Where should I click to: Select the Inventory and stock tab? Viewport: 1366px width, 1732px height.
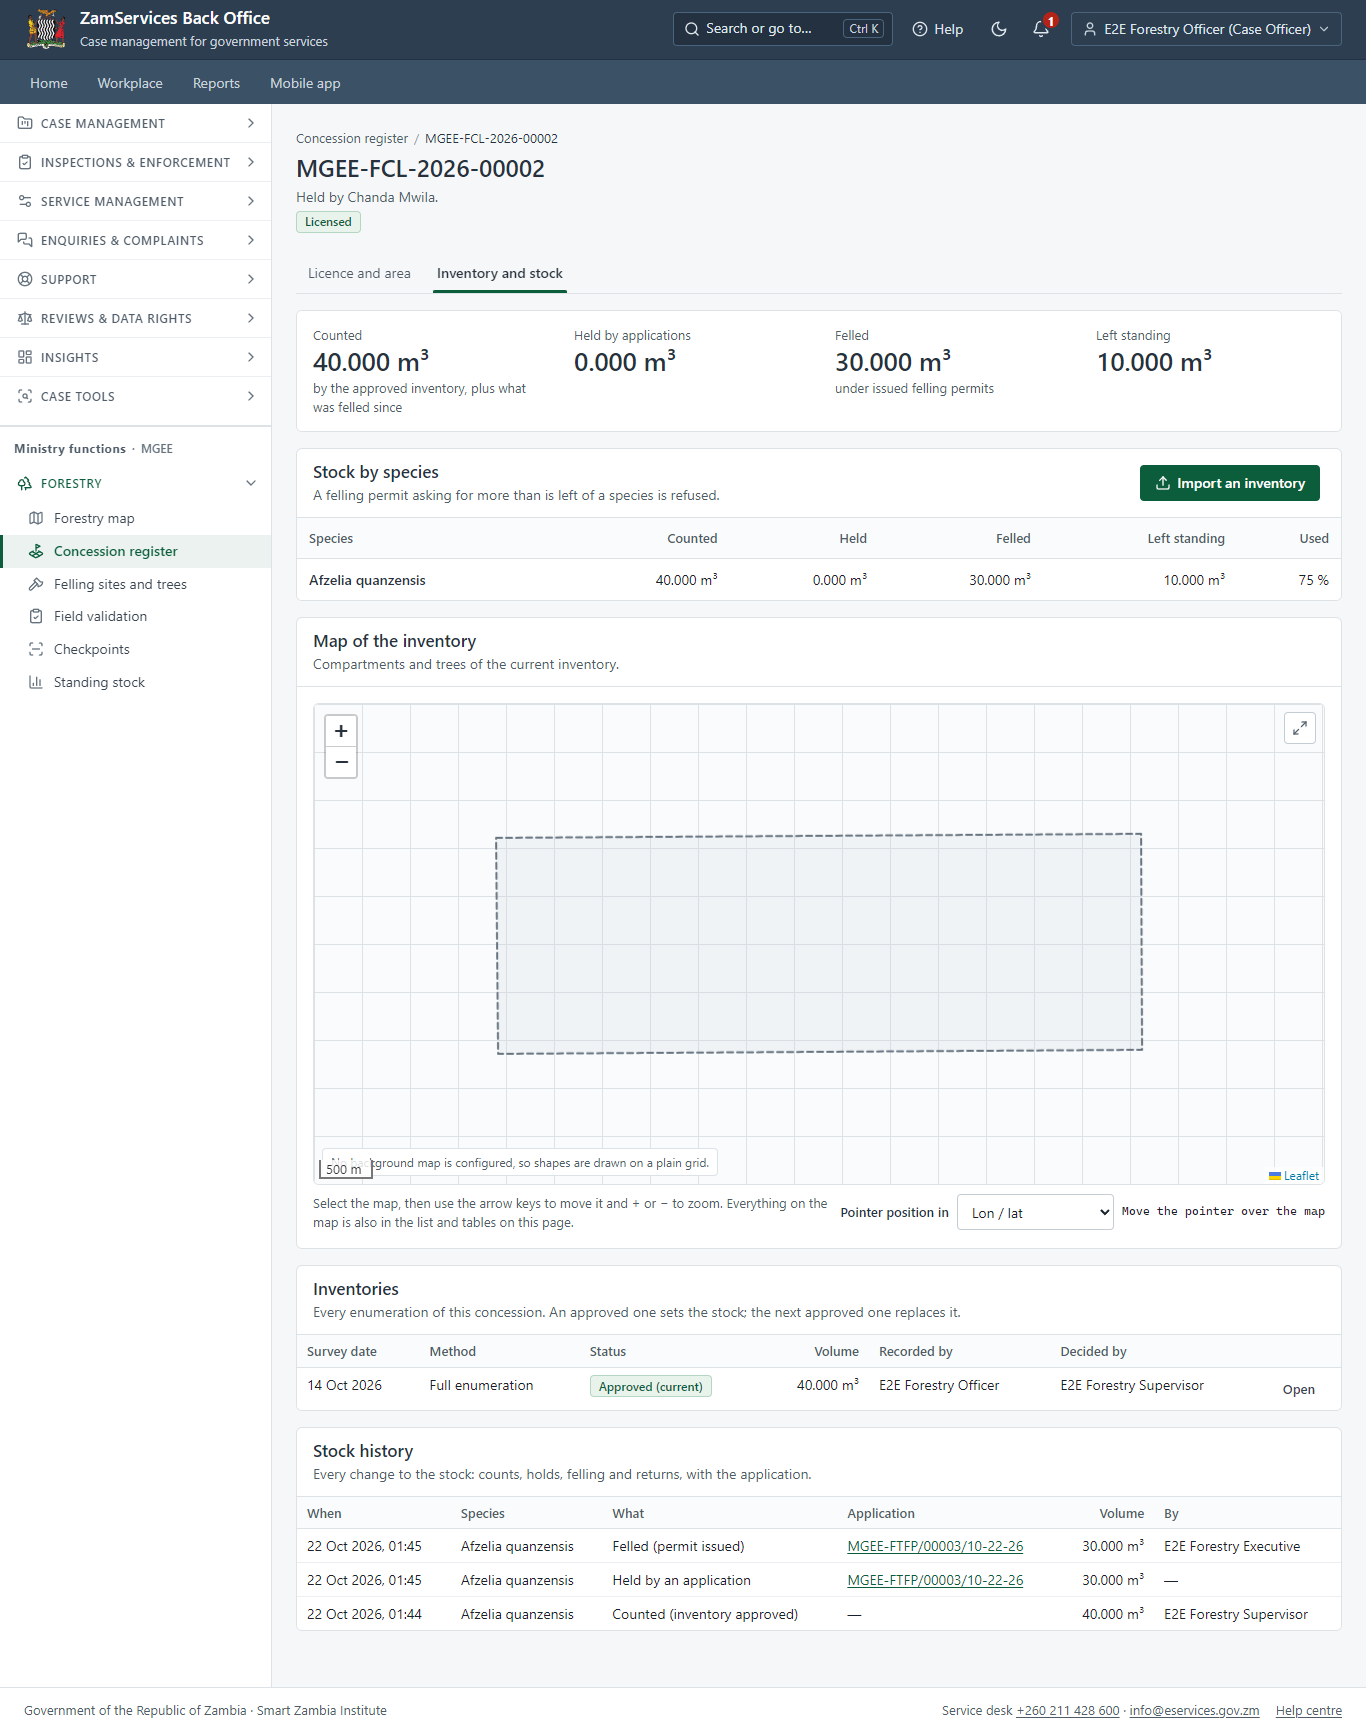pyautogui.click(x=500, y=273)
